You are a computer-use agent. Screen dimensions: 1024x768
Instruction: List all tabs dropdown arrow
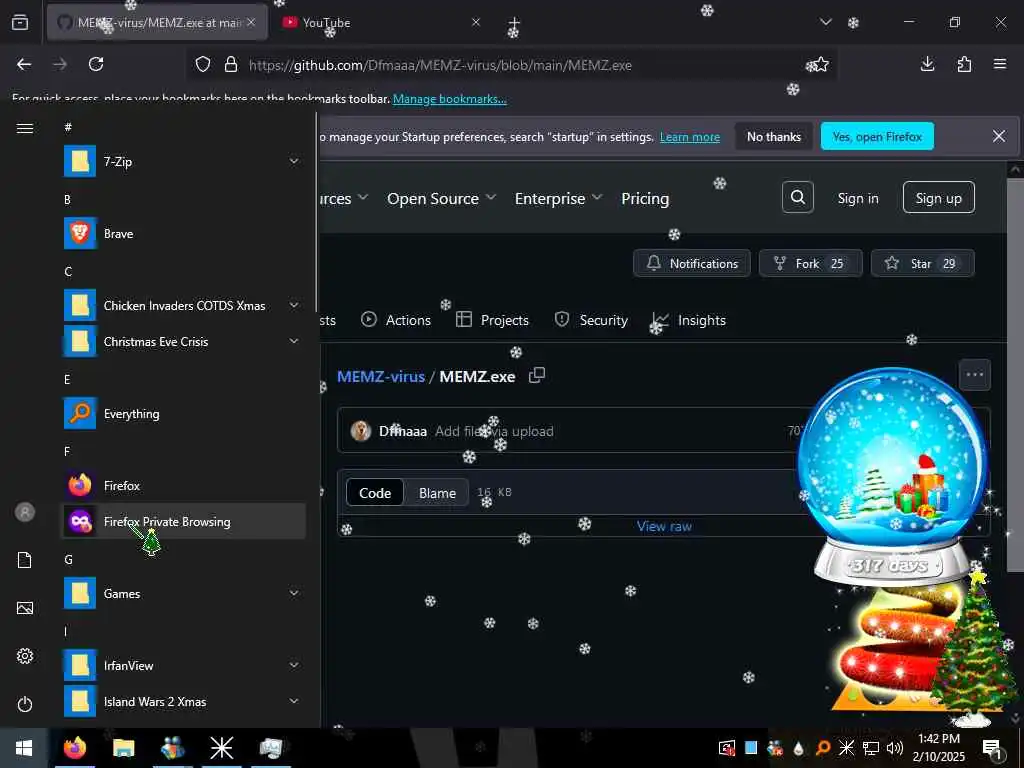tap(825, 22)
